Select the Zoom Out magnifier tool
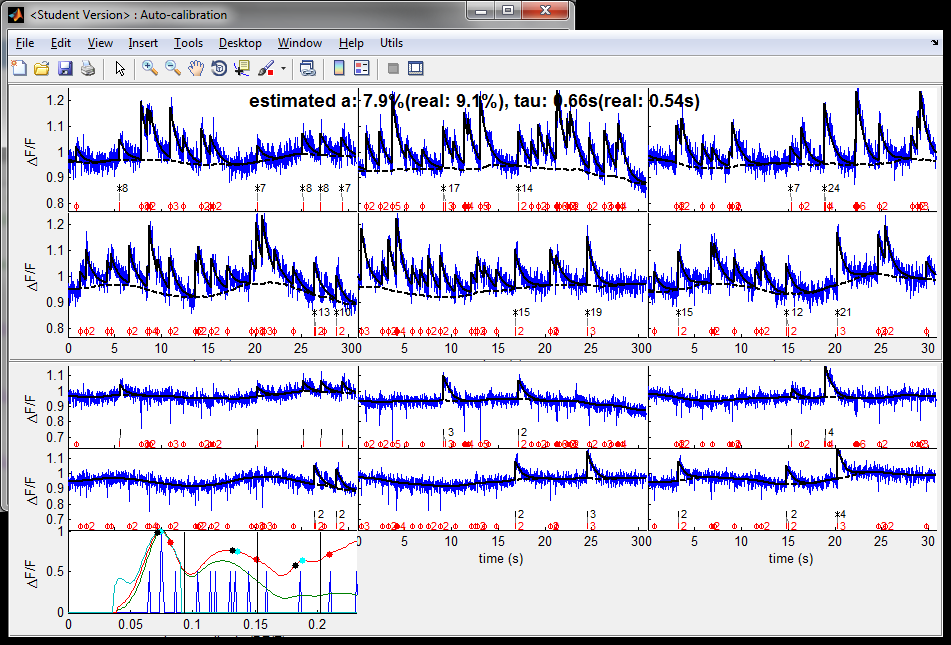 173,69
